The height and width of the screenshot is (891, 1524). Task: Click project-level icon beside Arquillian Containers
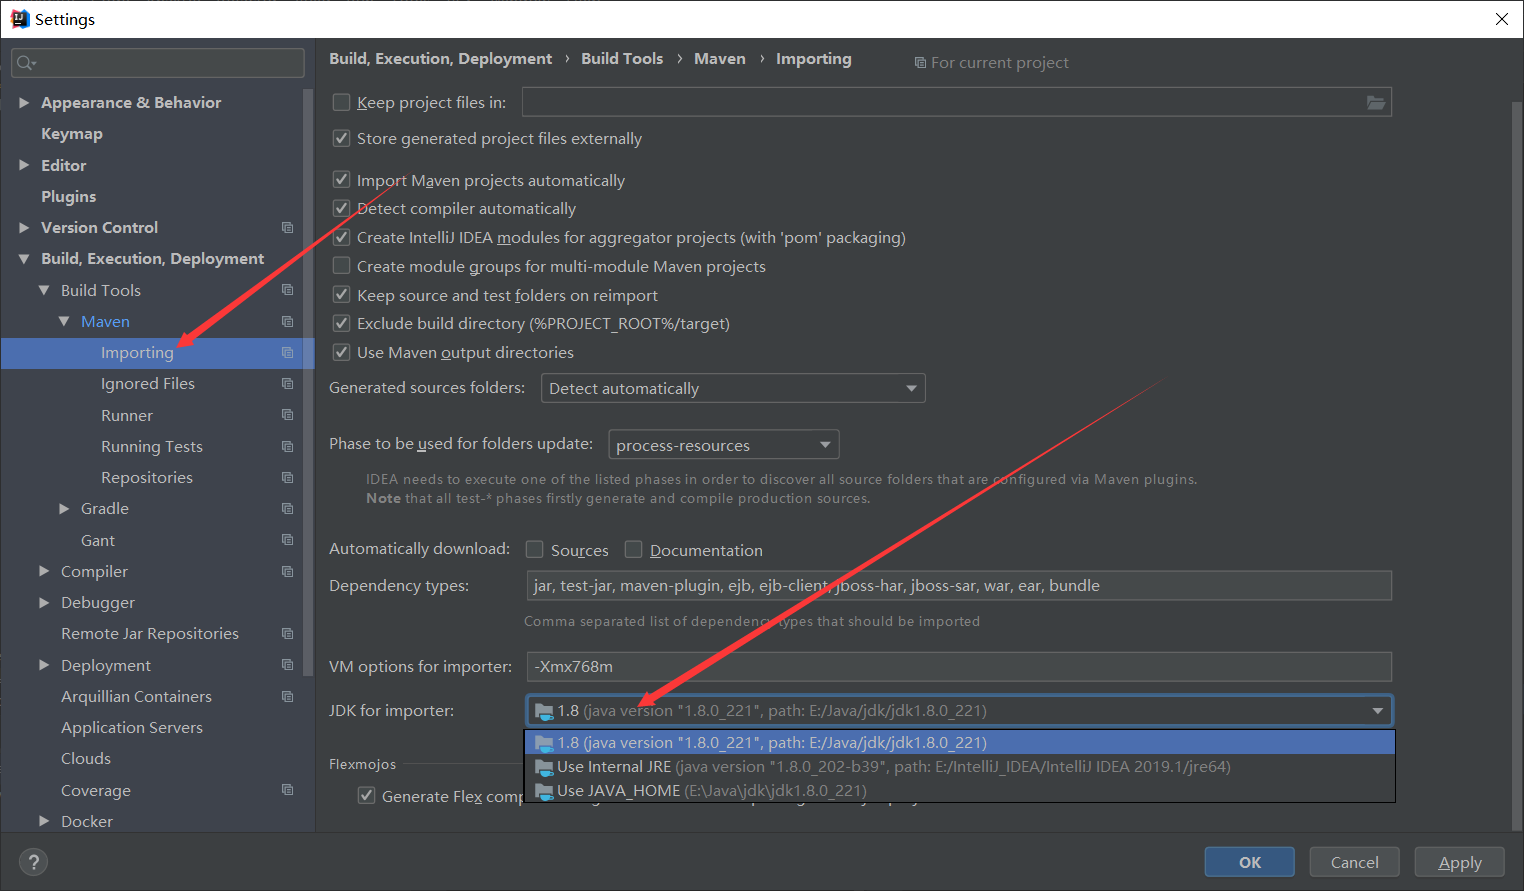(x=287, y=697)
